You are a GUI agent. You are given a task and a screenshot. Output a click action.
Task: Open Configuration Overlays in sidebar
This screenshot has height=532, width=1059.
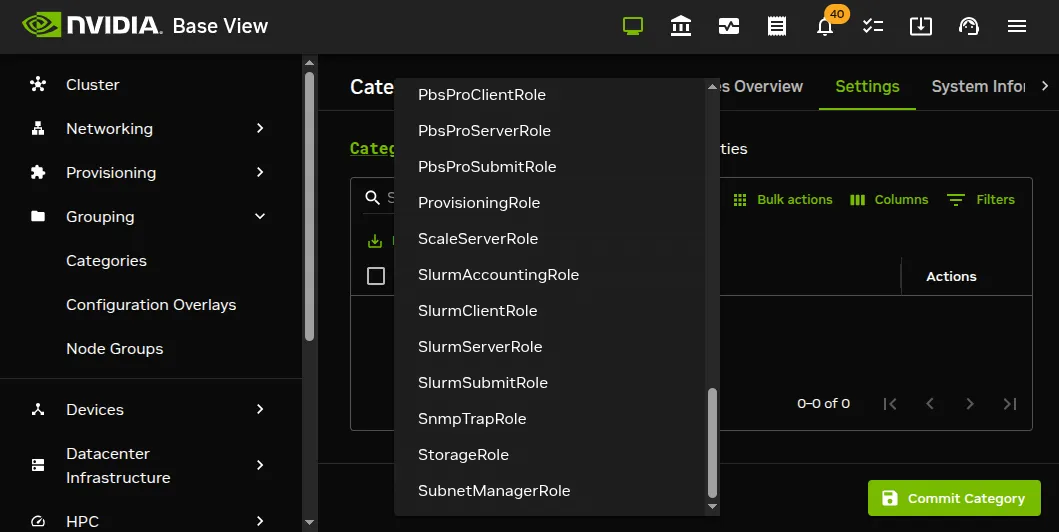151,304
